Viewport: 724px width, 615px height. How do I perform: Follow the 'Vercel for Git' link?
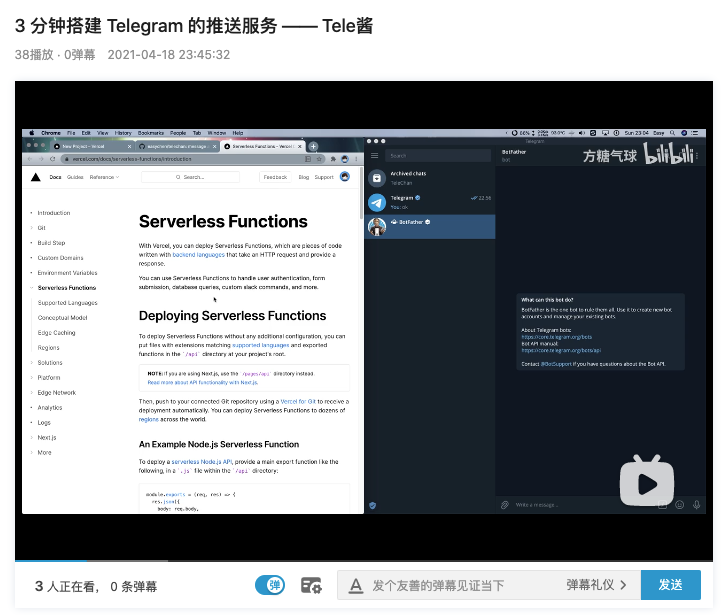pyautogui.click(x=298, y=401)
